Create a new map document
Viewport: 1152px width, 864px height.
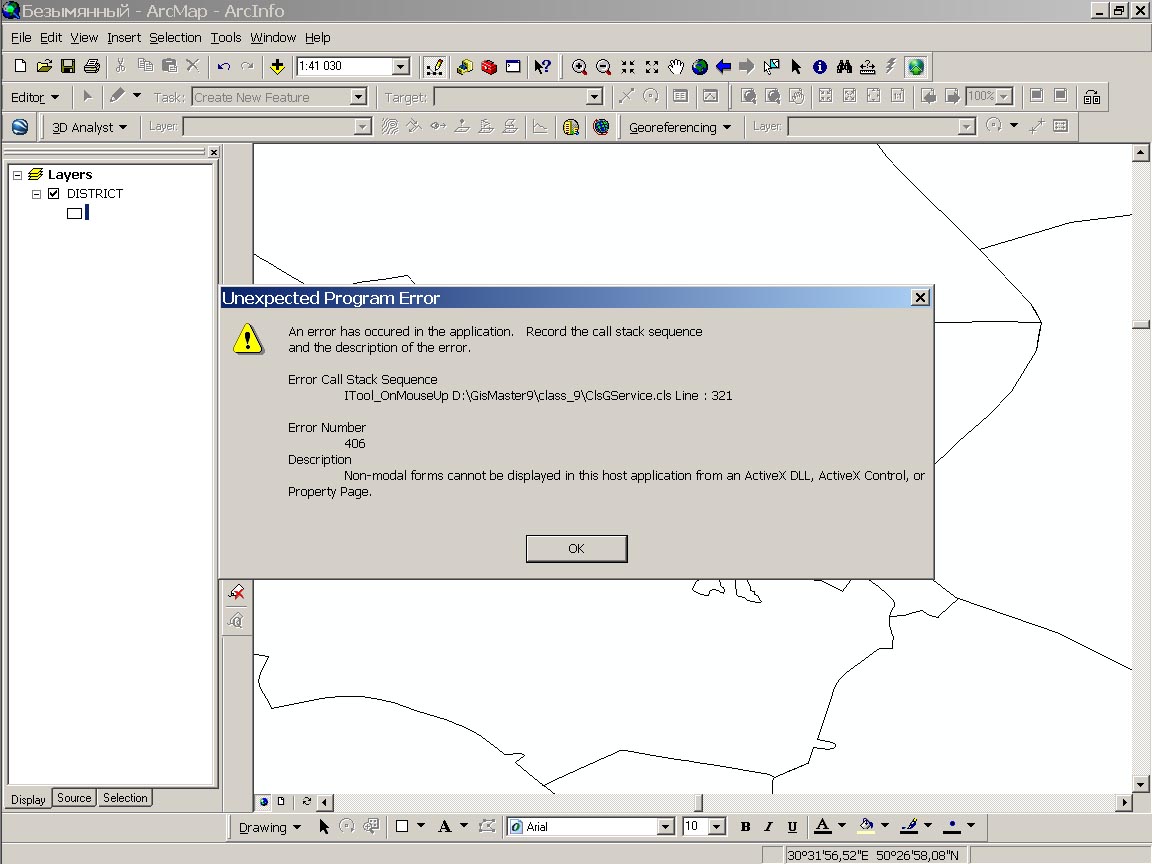point(21,67)
